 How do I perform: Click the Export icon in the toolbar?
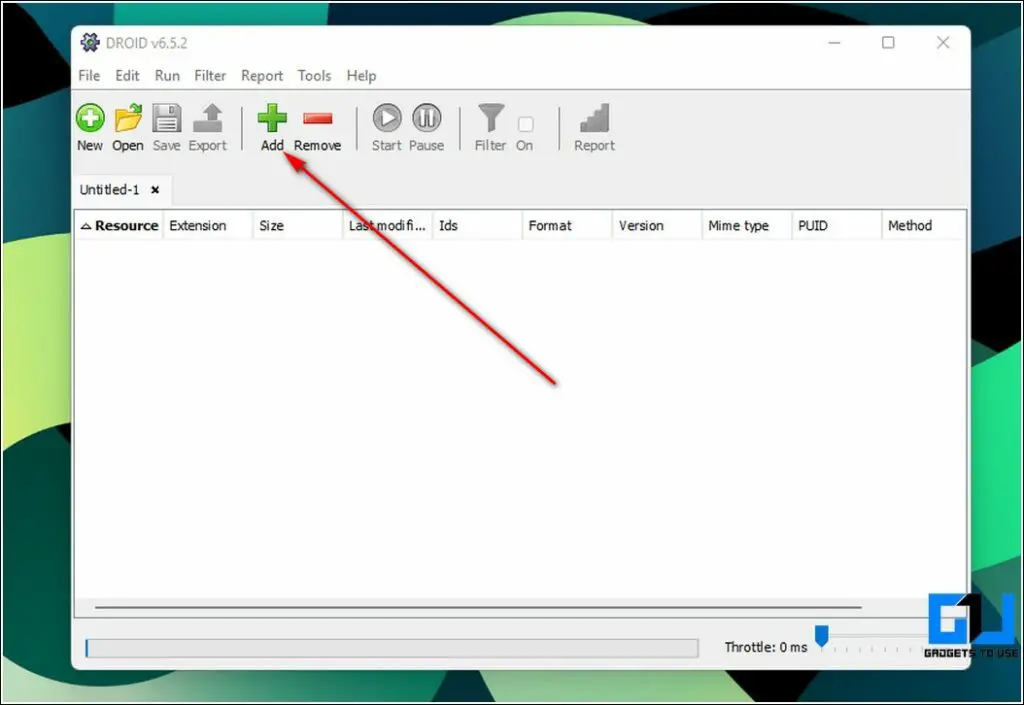tap(208, 118)
